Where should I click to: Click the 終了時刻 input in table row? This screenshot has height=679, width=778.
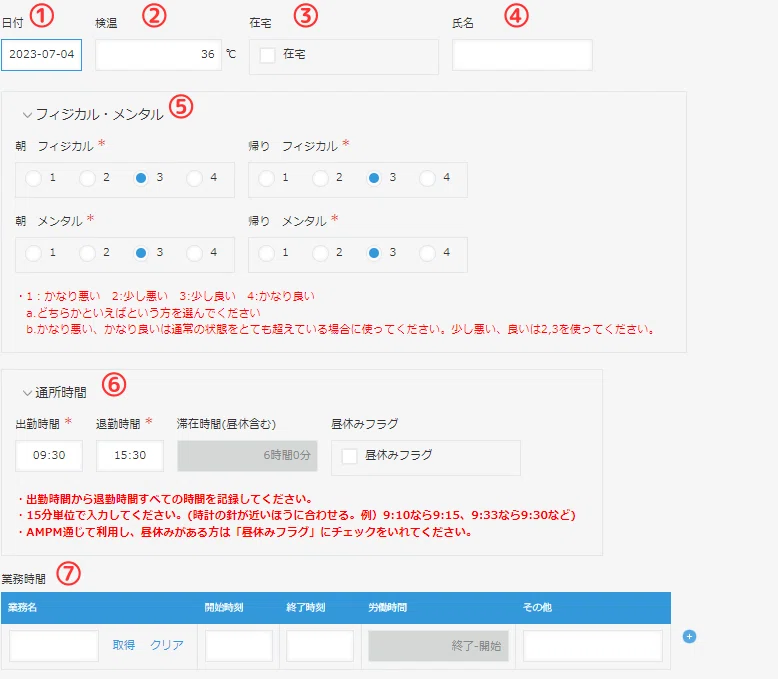(x=320, y=646)
